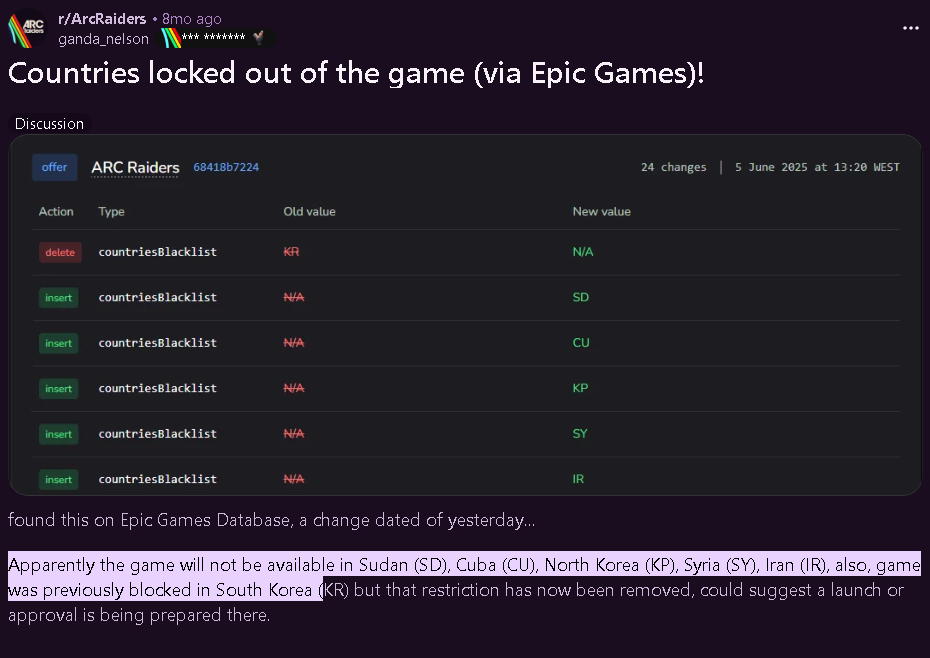The image size is (930, 658).
Task: Click the "Type" column header
Action: [110, 211]
